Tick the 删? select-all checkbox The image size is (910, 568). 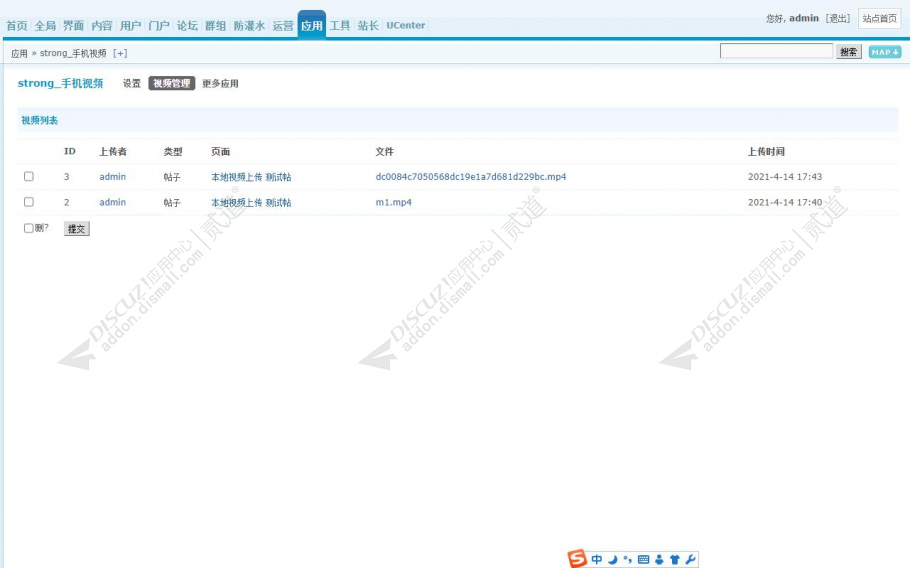click(x=29, y=228)
